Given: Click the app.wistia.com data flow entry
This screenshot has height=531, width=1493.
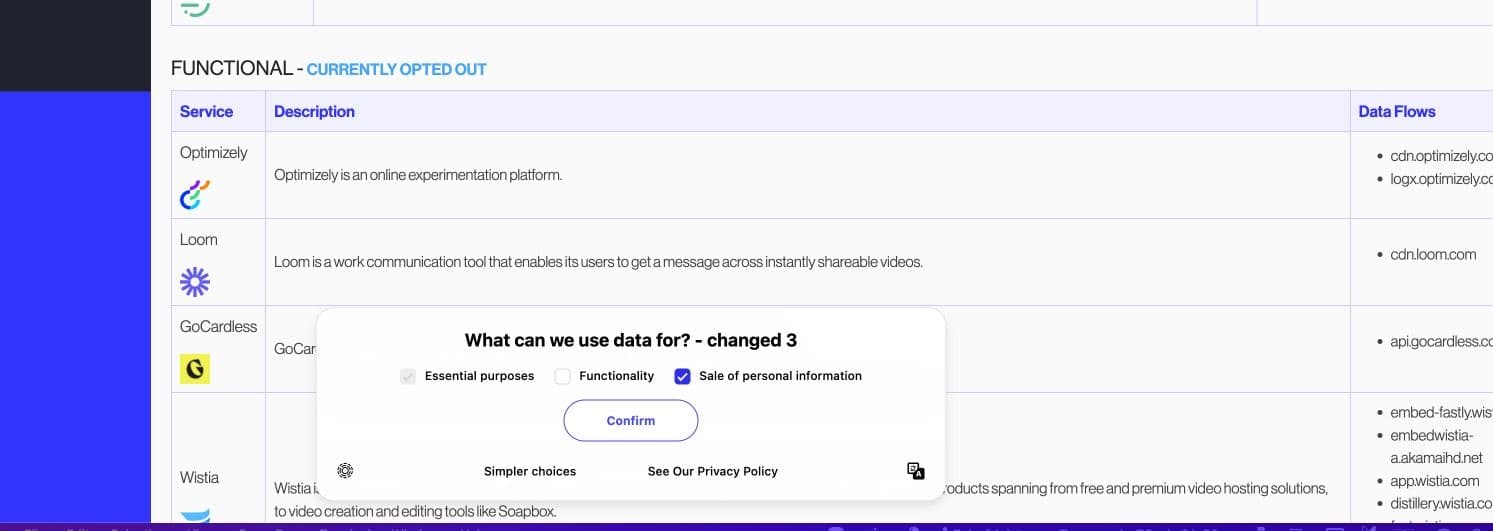Looking at the screenshot, I should 1434,481.
